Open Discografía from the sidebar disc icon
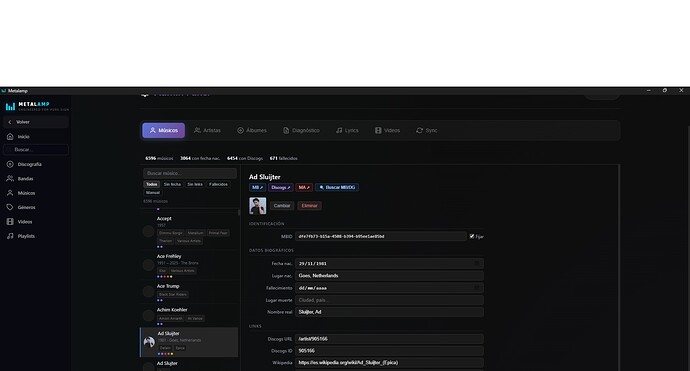Screen dimensions: 690x371 point(10,164)
